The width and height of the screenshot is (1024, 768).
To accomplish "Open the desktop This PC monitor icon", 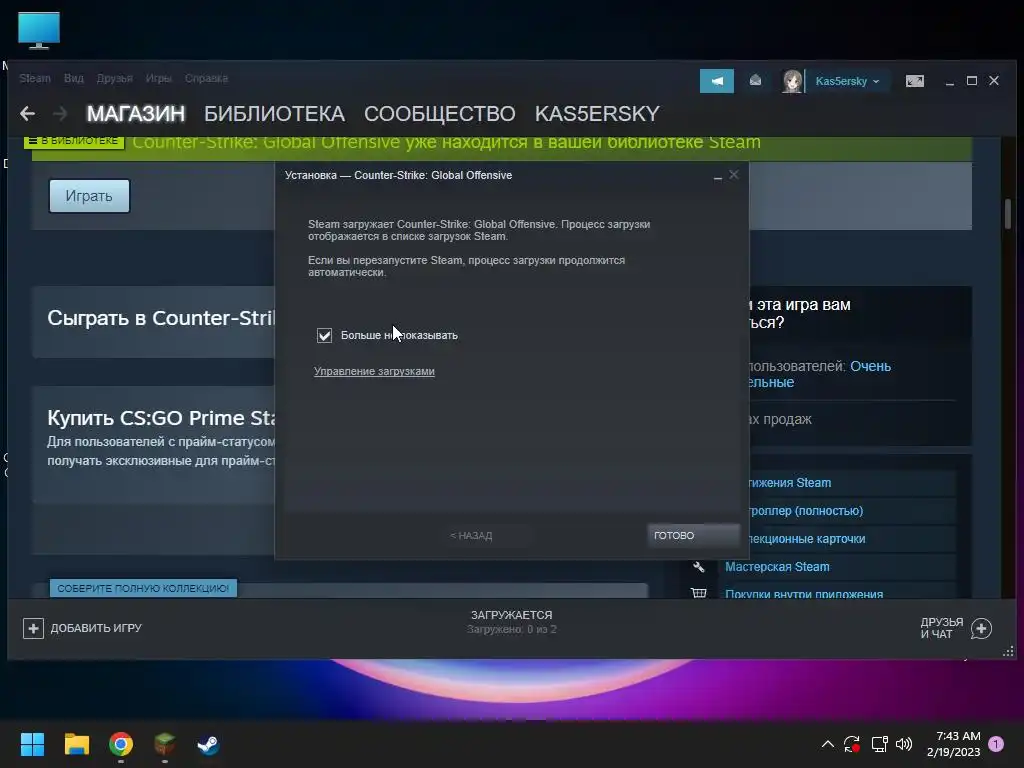I will tap(39, 31).
